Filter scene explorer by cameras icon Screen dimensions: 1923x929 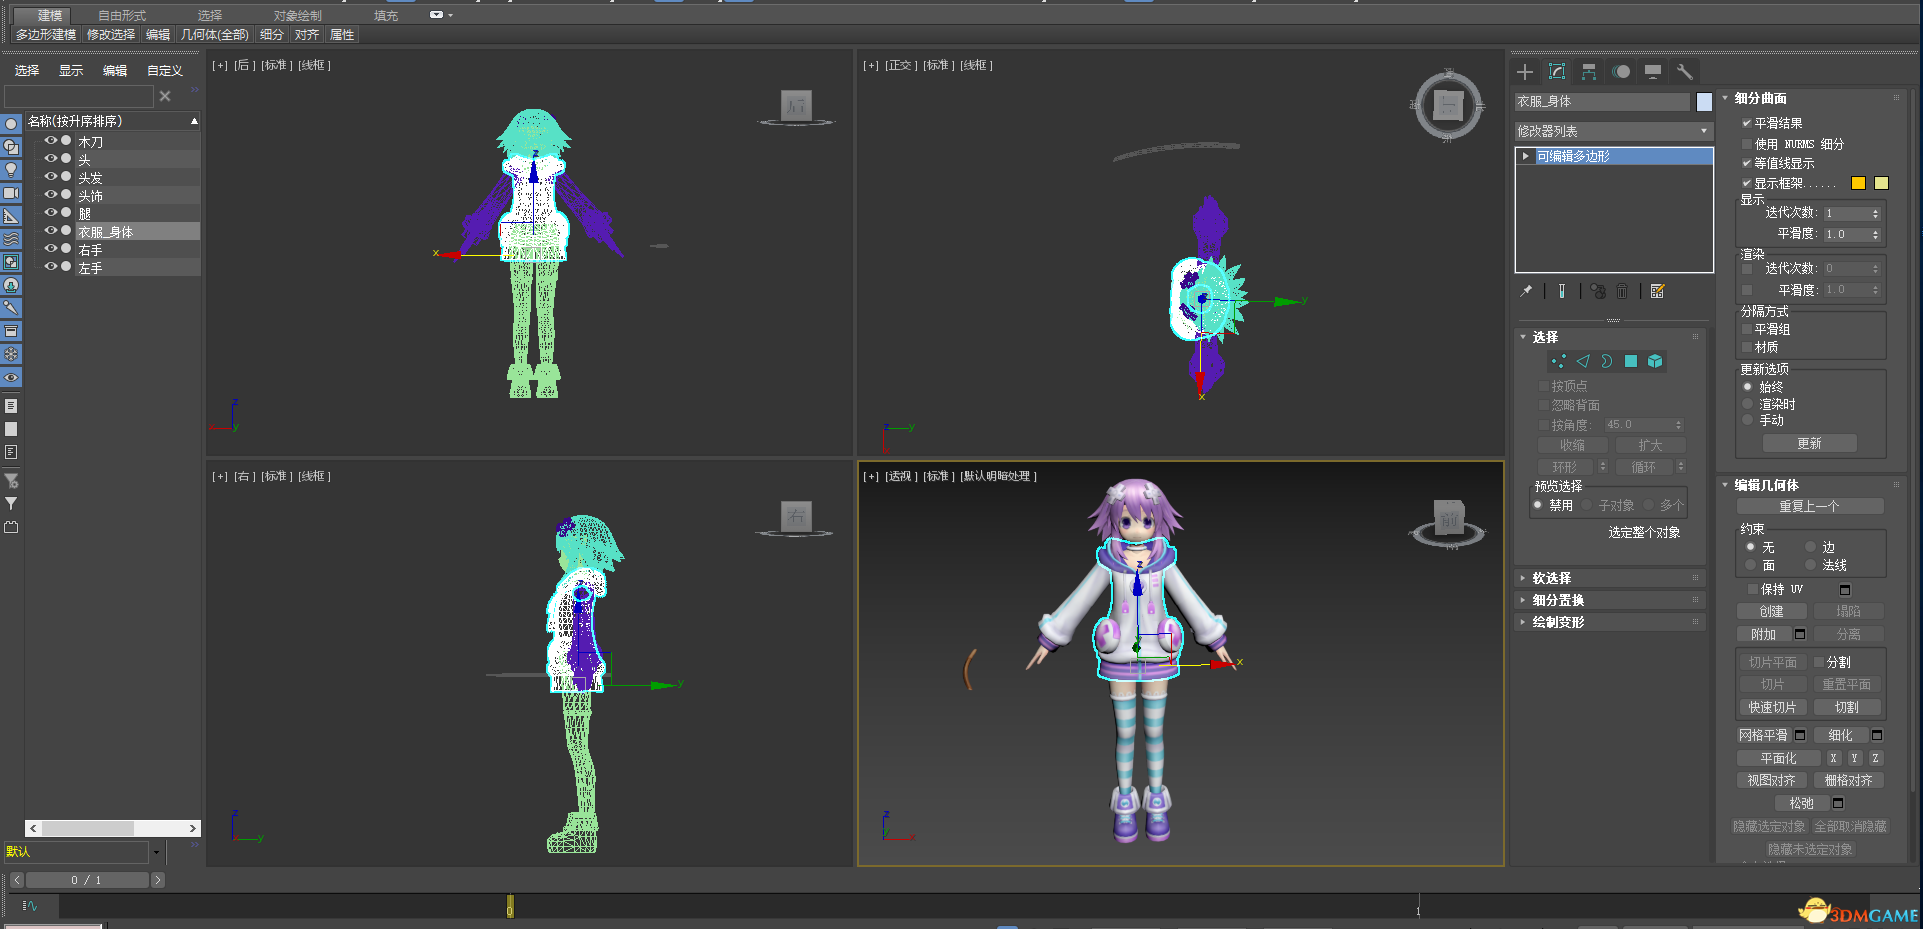11,193
